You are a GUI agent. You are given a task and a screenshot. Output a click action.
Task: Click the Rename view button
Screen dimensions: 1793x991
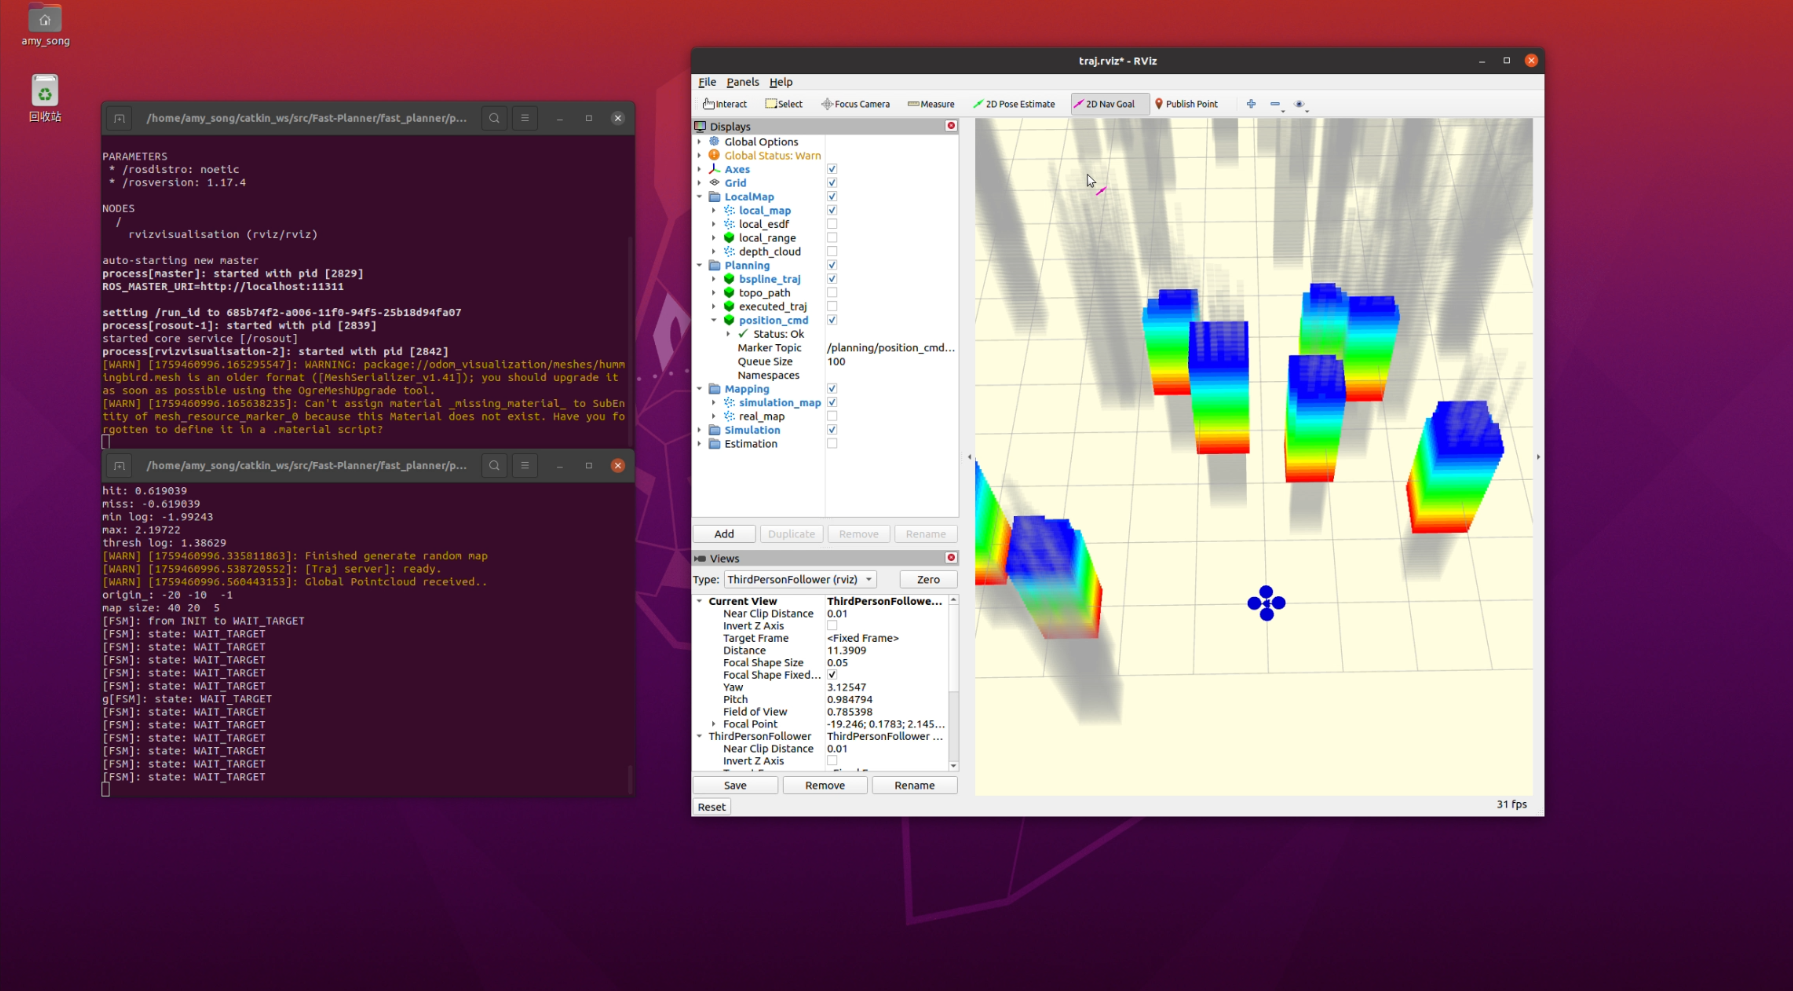914,786
